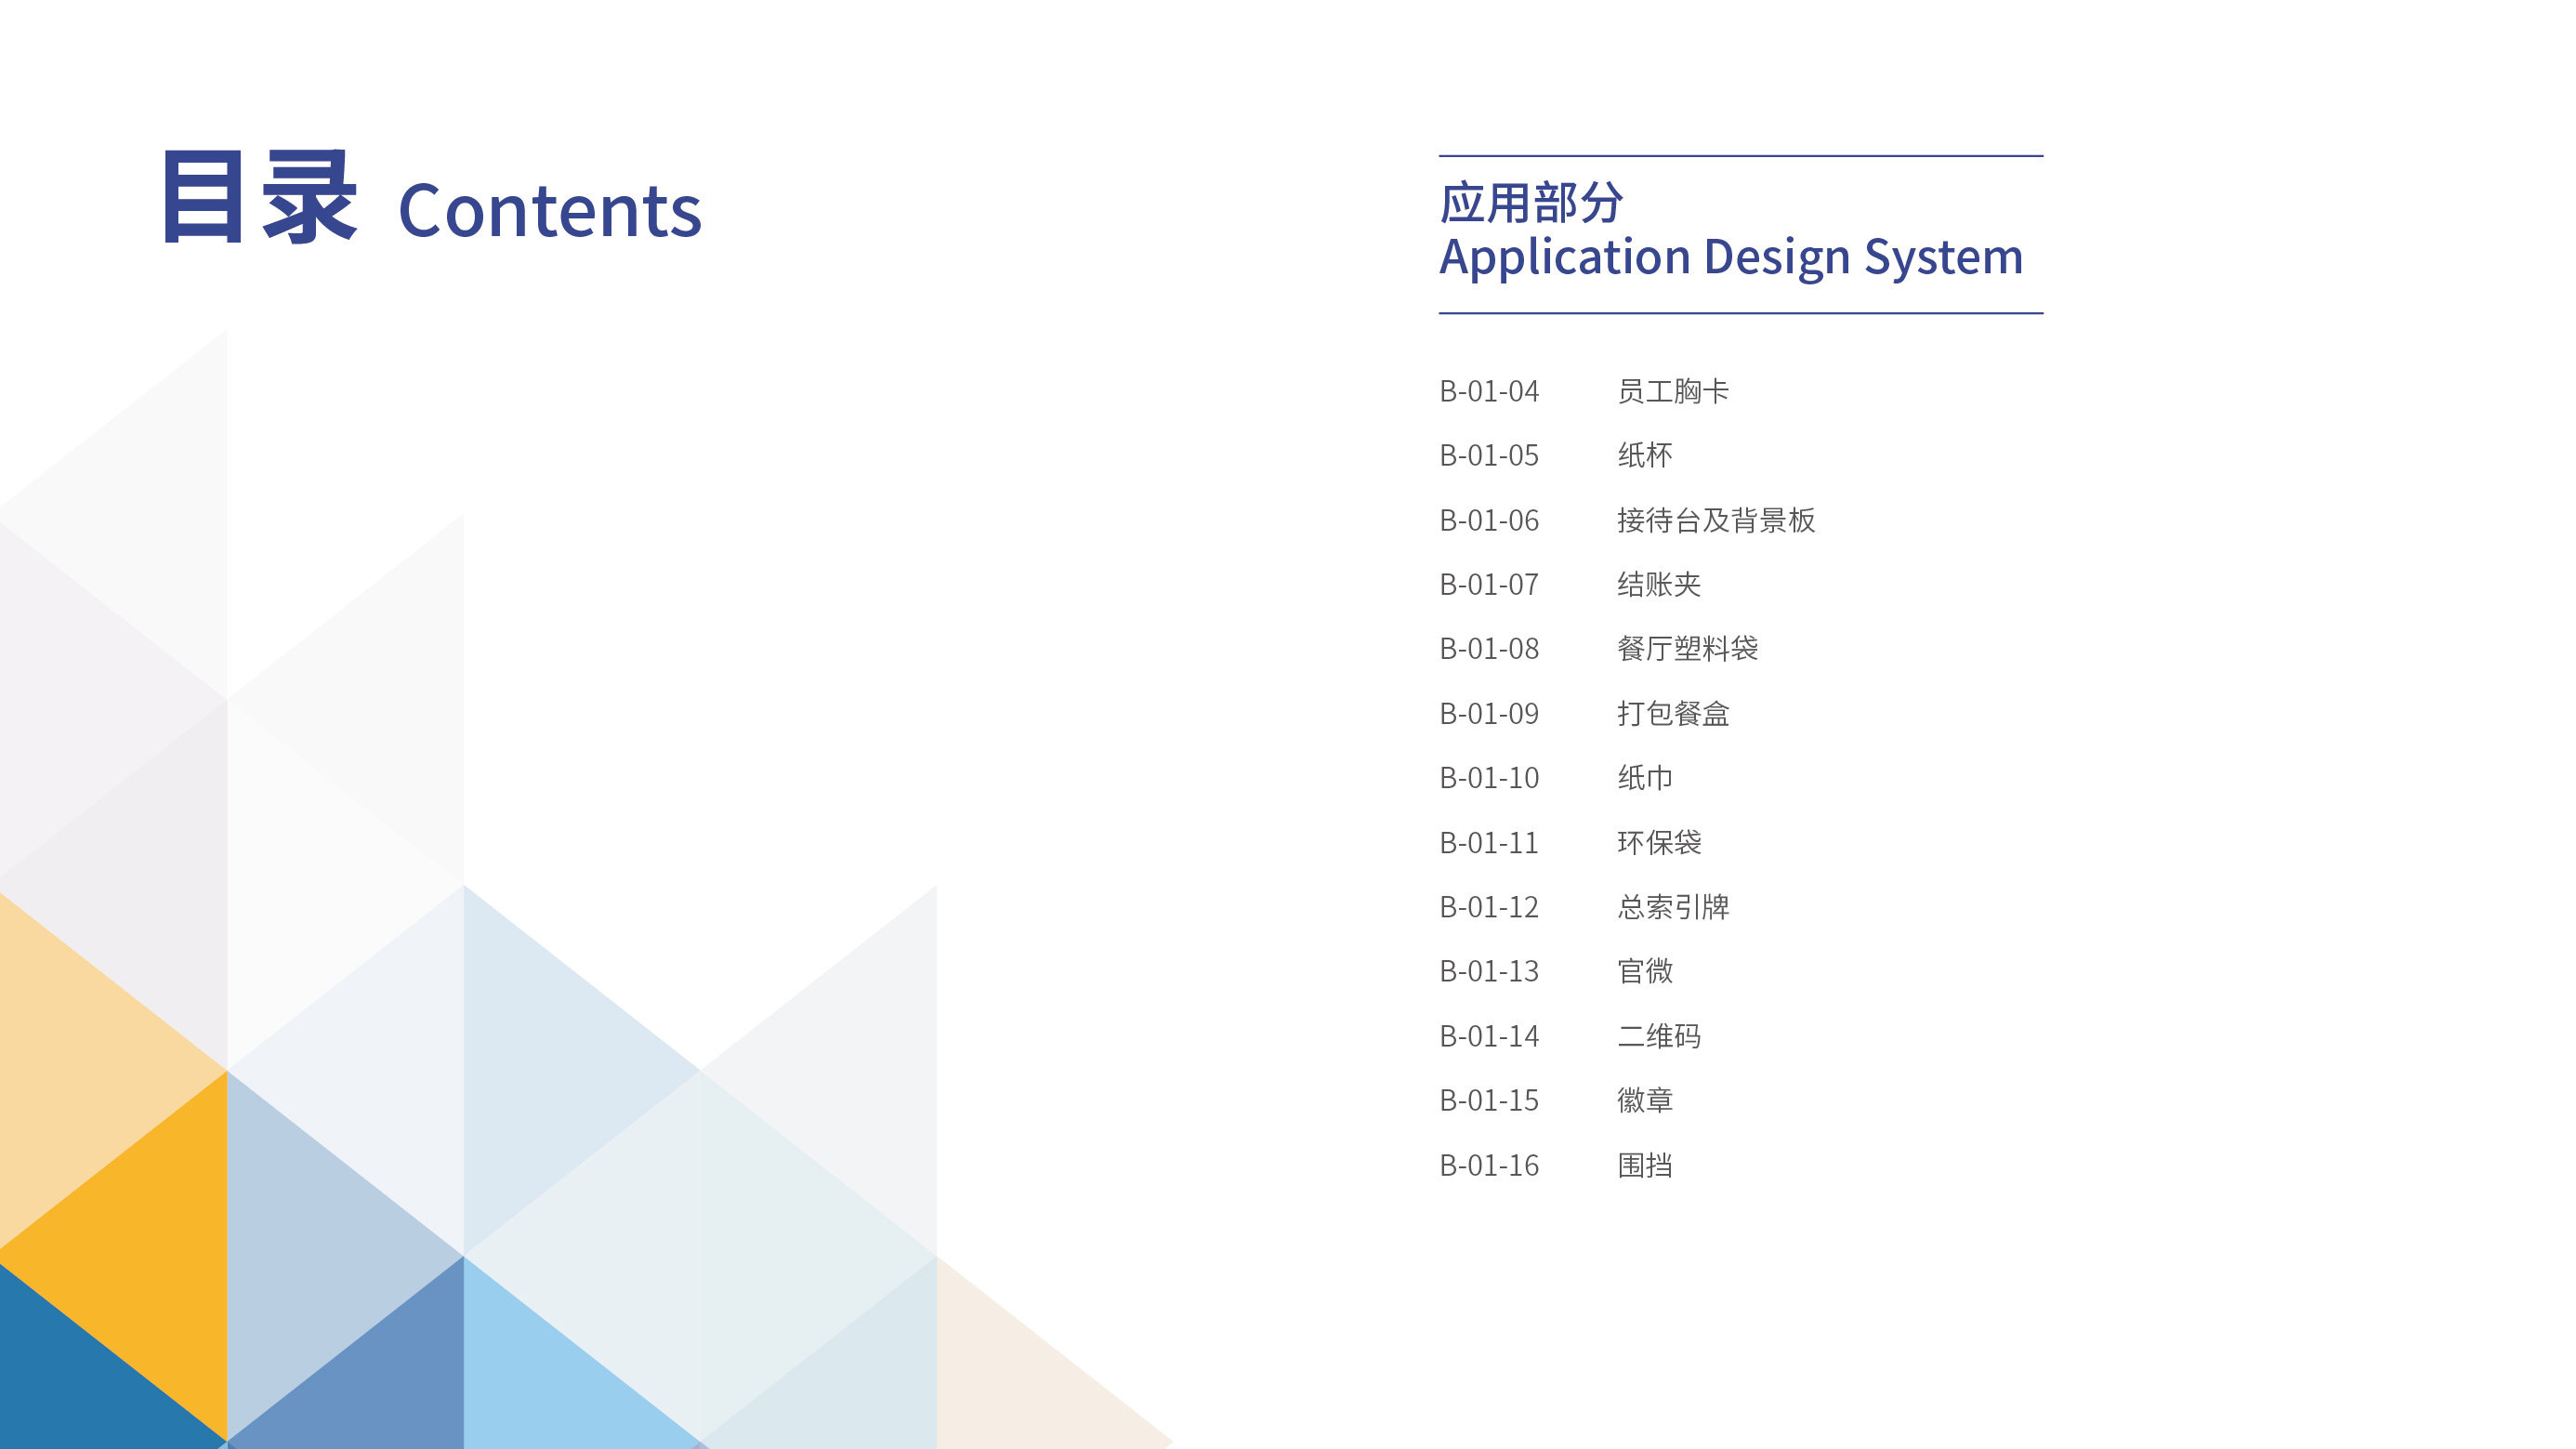Select entry B-01-07 code

[x=1489, y=585]
